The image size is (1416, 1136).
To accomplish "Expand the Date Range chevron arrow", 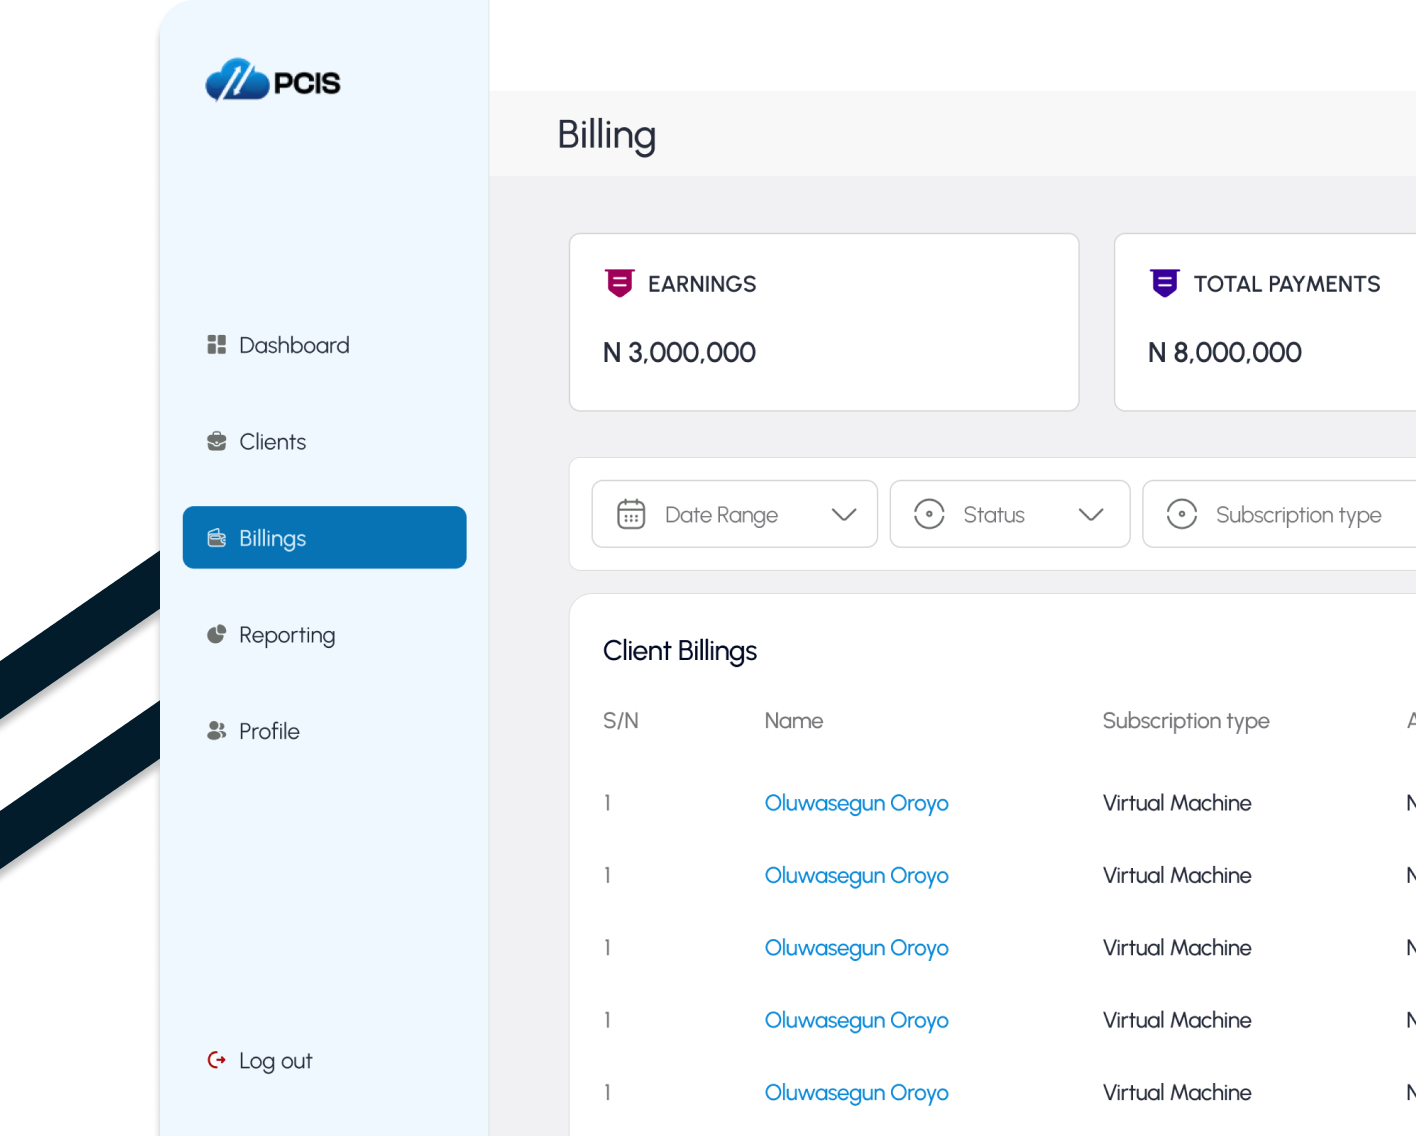I will (x=844, y=514).
